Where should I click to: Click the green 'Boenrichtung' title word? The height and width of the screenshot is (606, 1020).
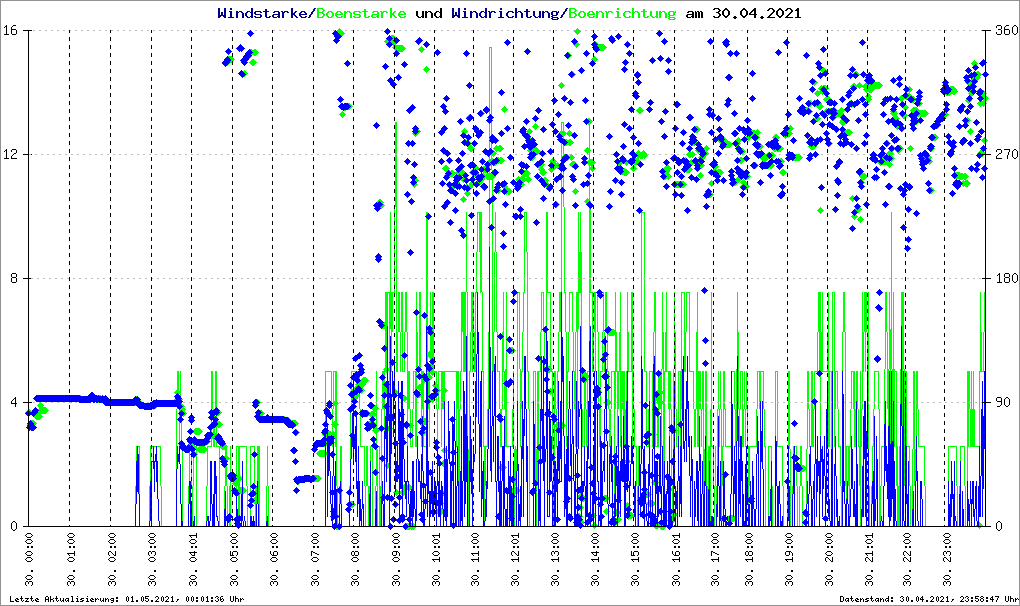coord(621,13)
